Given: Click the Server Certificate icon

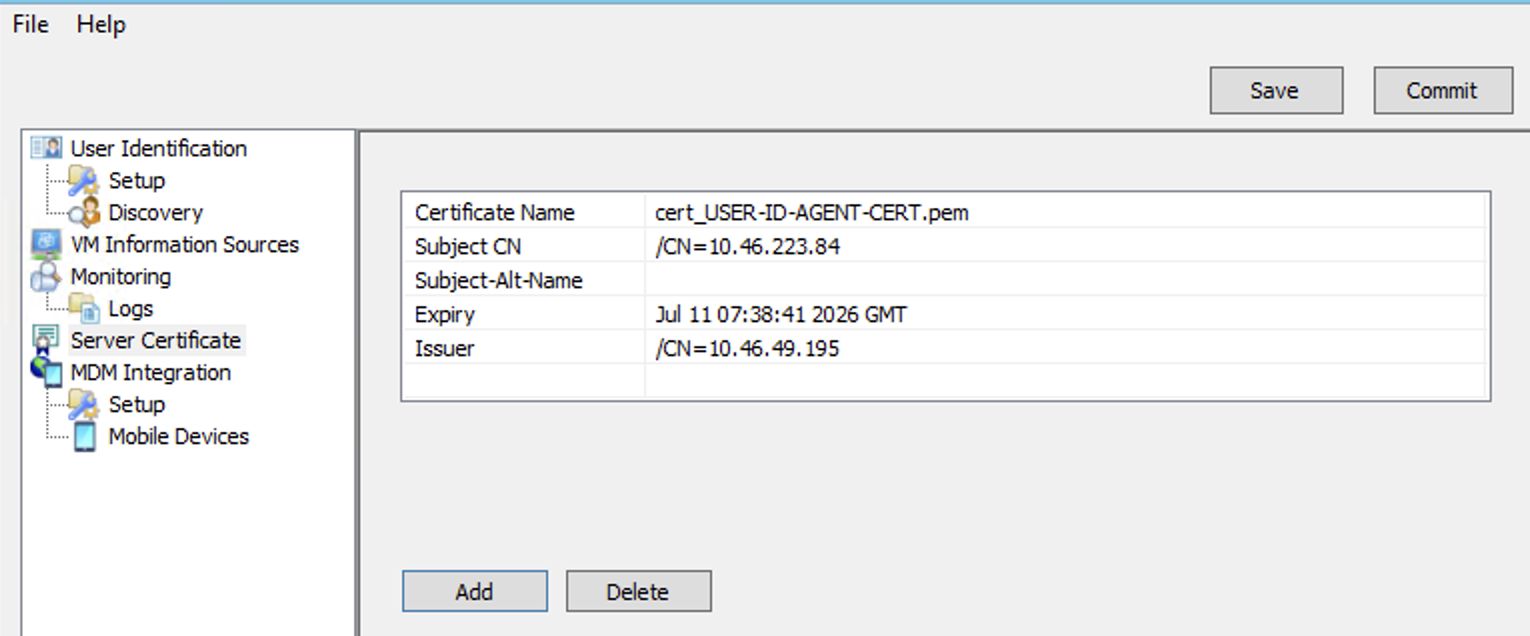Looking at the screenshot, I should pos(46,340).
